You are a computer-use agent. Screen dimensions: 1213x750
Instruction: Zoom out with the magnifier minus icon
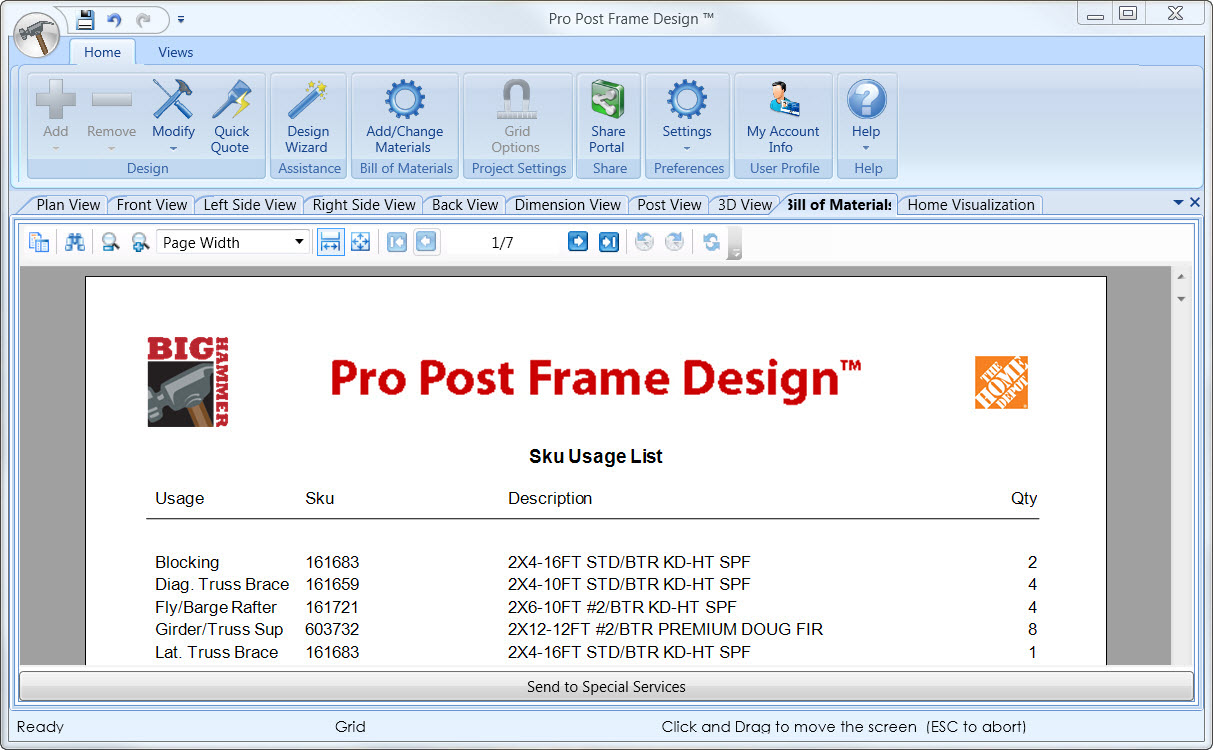click(110, 242)
